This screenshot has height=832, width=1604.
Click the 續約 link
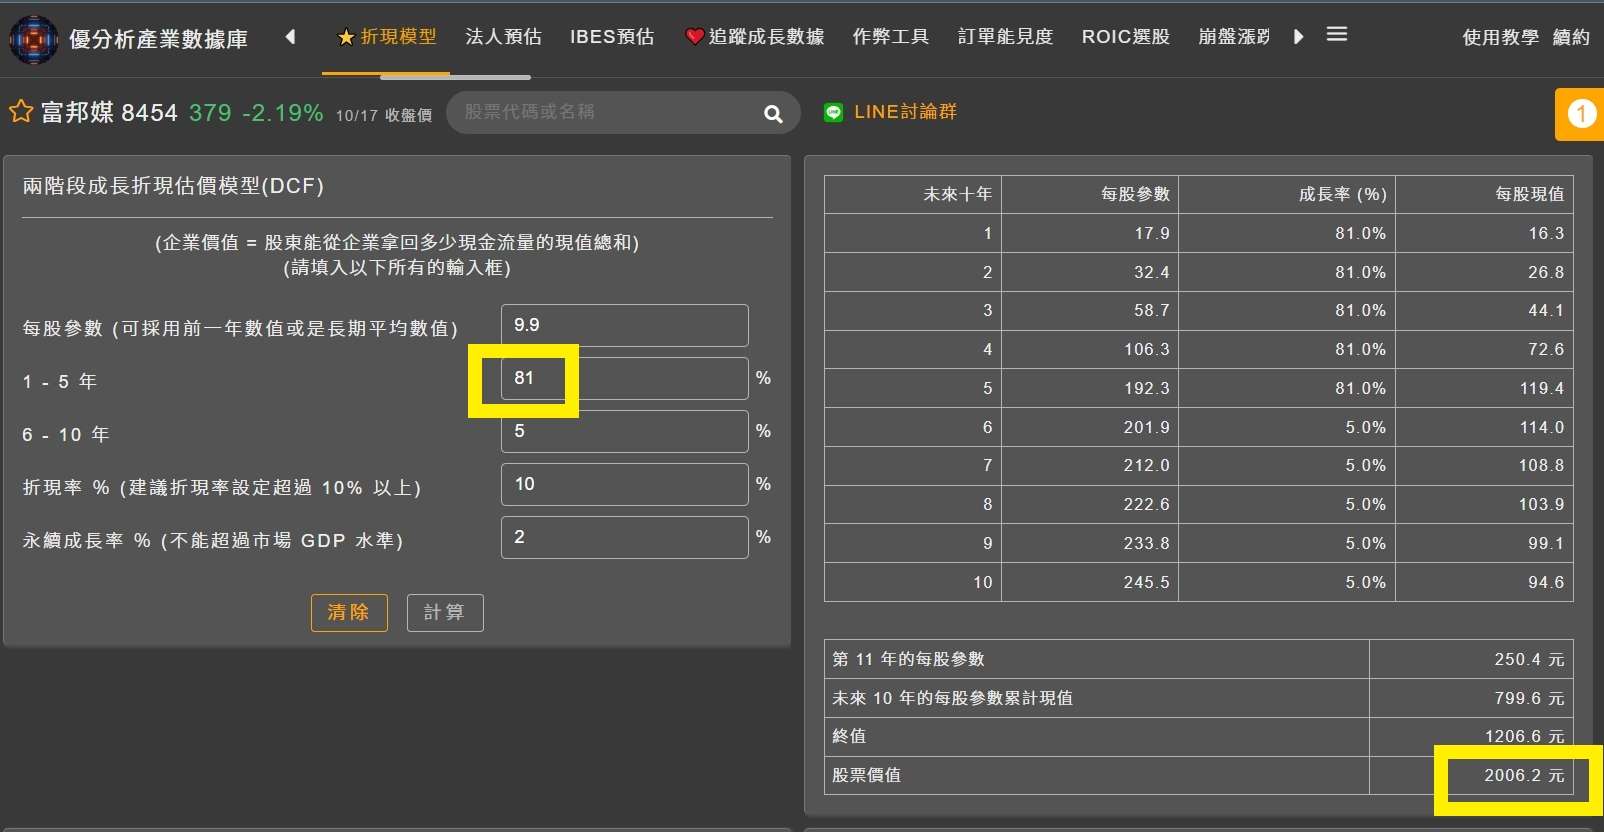pos(1571,38)
